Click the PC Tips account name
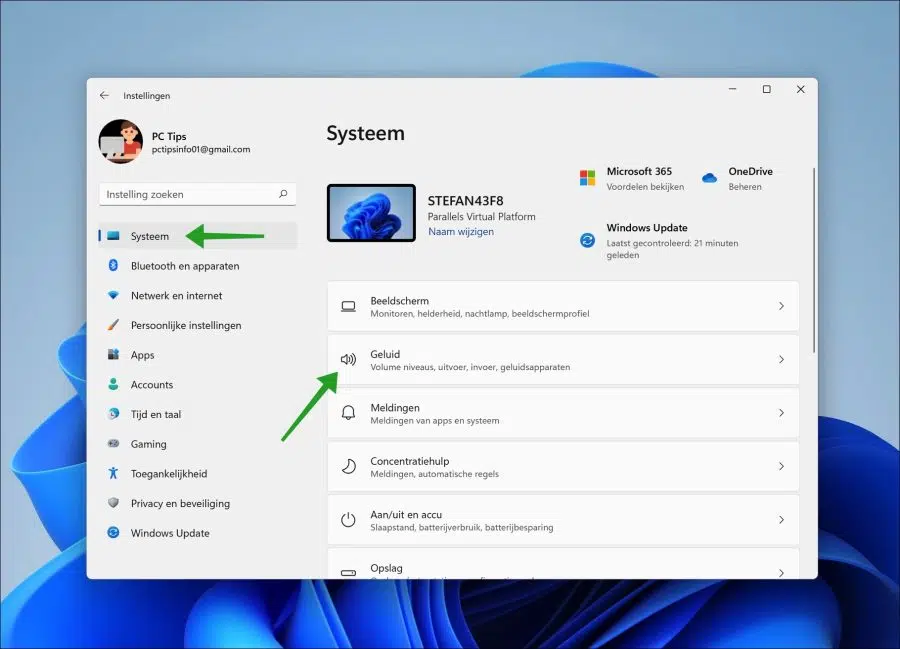 (x=169, y=137)
